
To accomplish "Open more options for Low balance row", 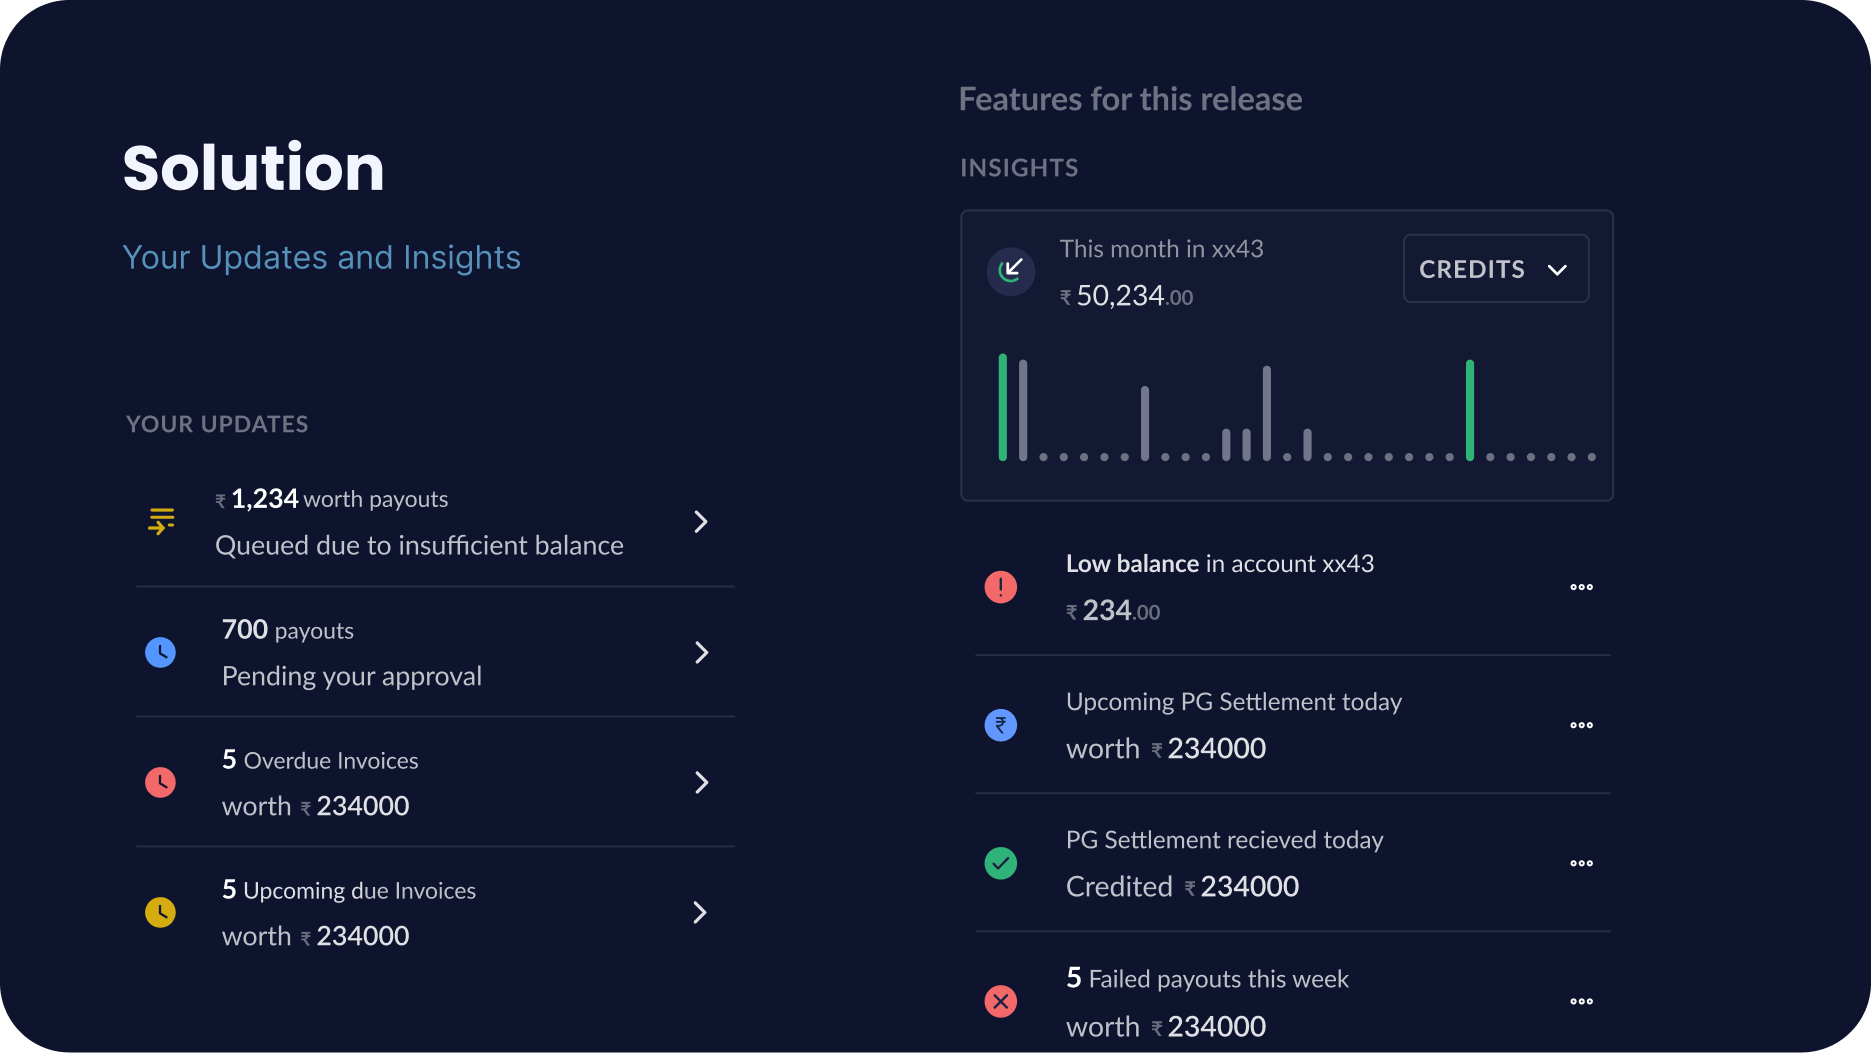I will pos(1581,587).
